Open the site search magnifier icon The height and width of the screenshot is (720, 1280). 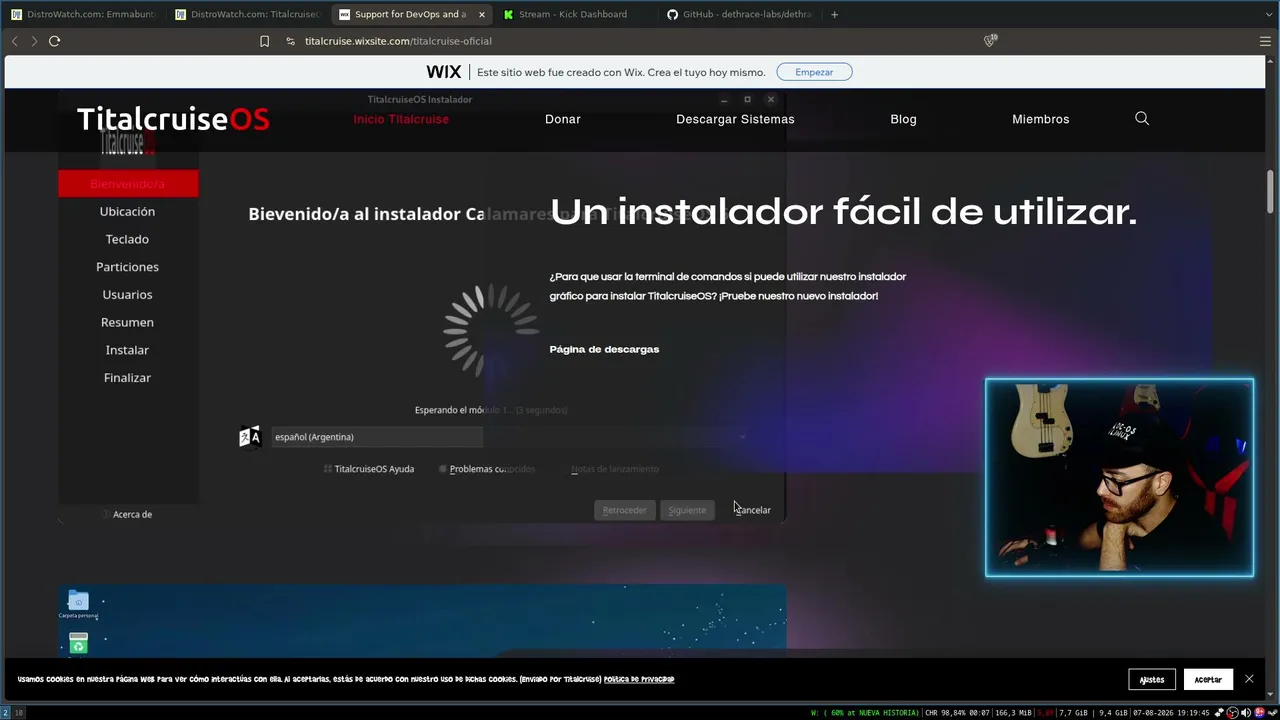coord(1142,119)
